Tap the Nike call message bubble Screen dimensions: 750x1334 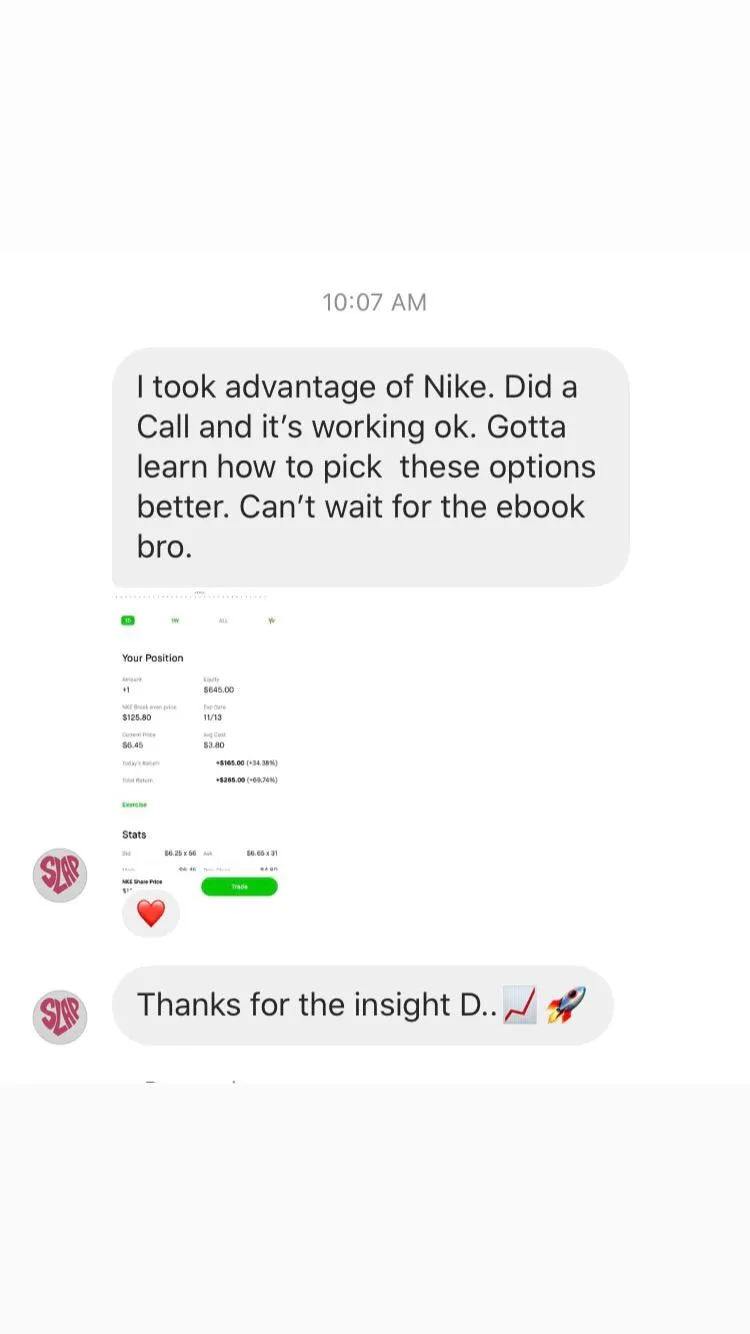(371, 467)
